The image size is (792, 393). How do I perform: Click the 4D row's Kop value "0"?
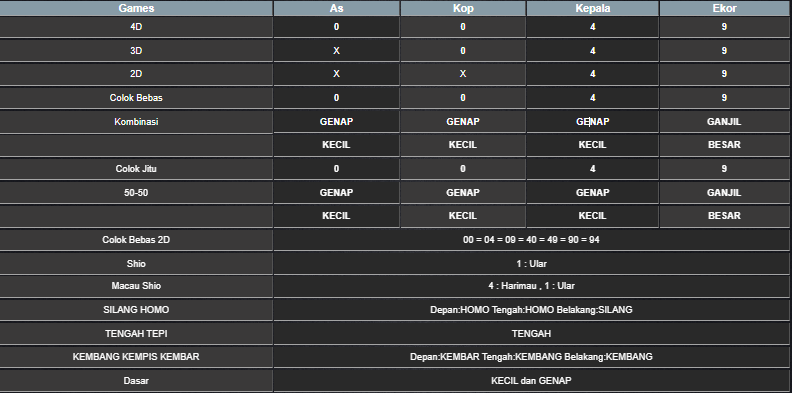click(463, 27)
